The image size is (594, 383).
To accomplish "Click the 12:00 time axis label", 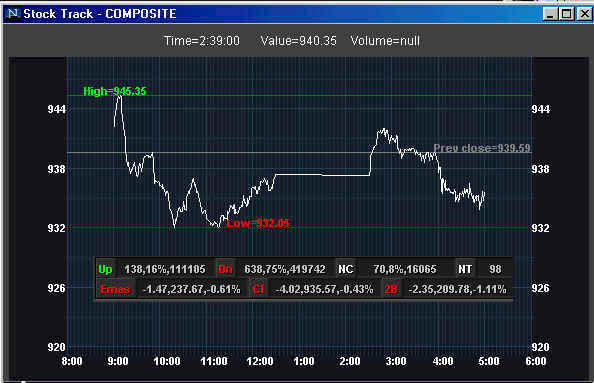I will [260, 361].
